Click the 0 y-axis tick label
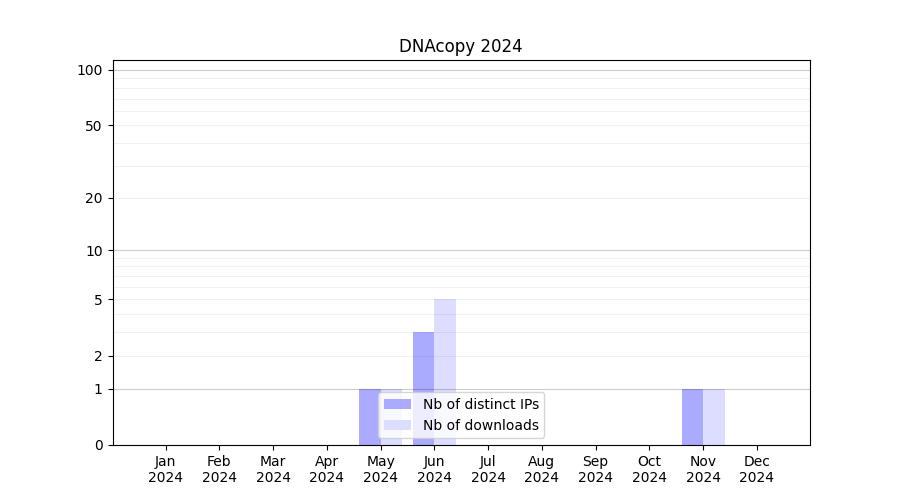Screen dimensions: 900x500 [98, 445]
